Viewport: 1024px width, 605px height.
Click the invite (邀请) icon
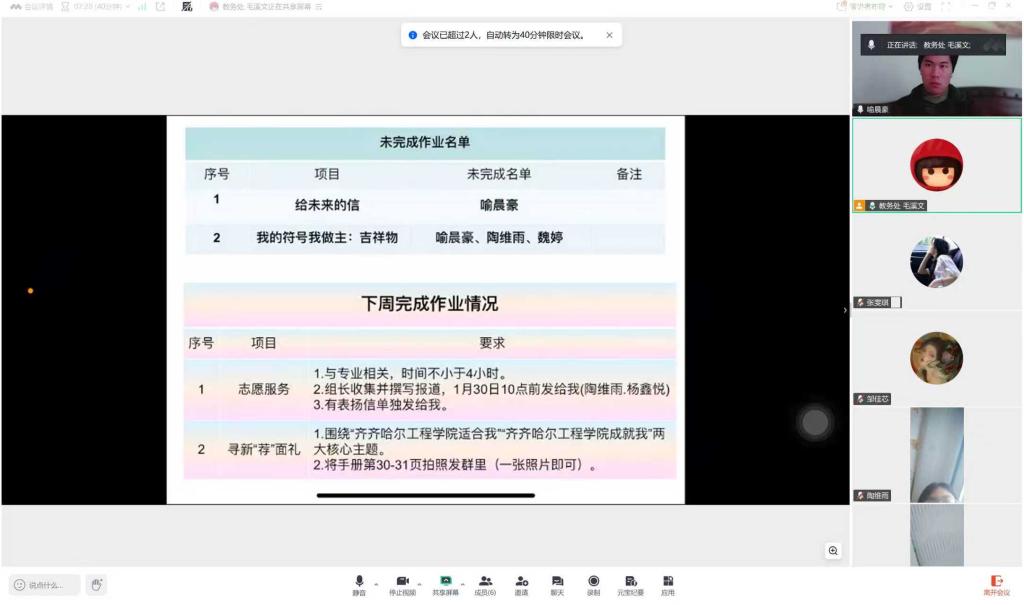(x=521, y=582)
